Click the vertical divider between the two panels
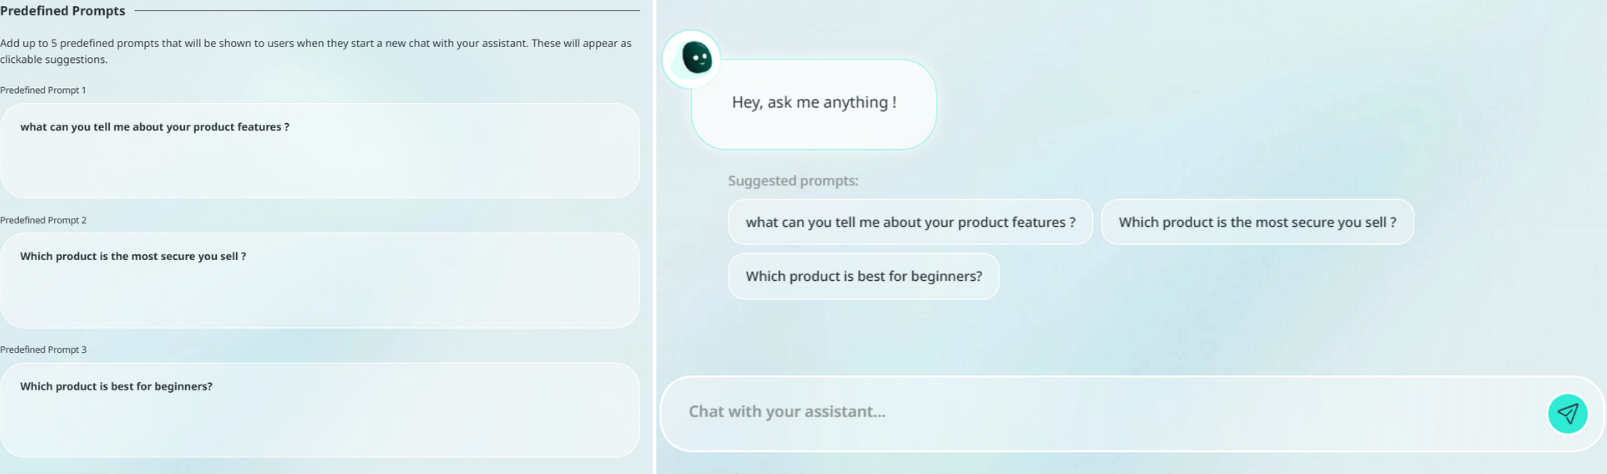The image size is (1607, 474). pos(655,237)
